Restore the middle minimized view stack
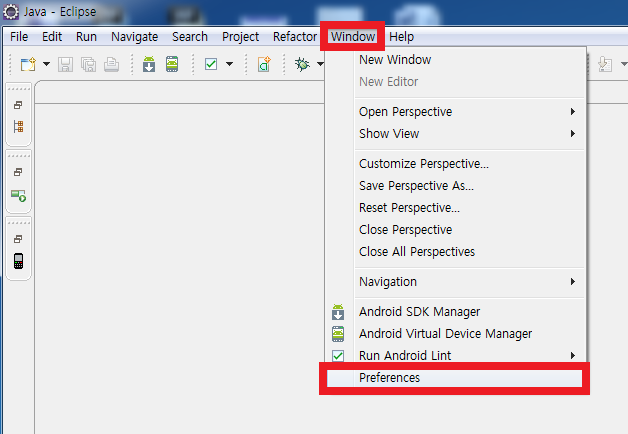The image size is (628, 434). (18, 172)
